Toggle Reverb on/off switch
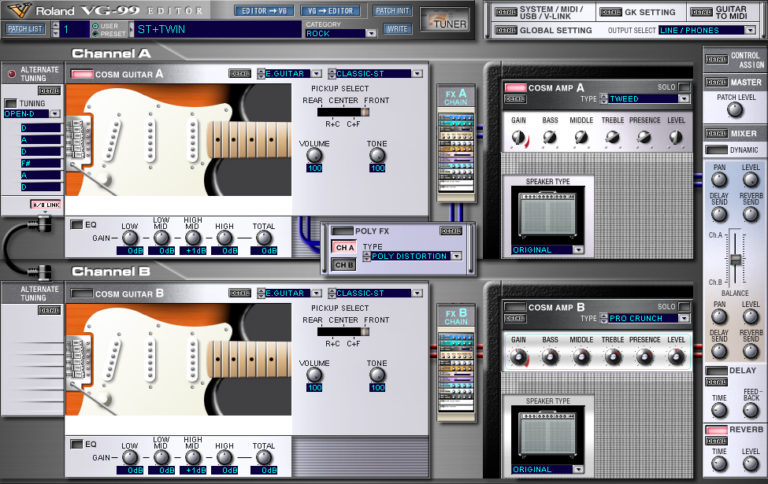The height and width of the screenshot is (484, 768). click(716, 430)
